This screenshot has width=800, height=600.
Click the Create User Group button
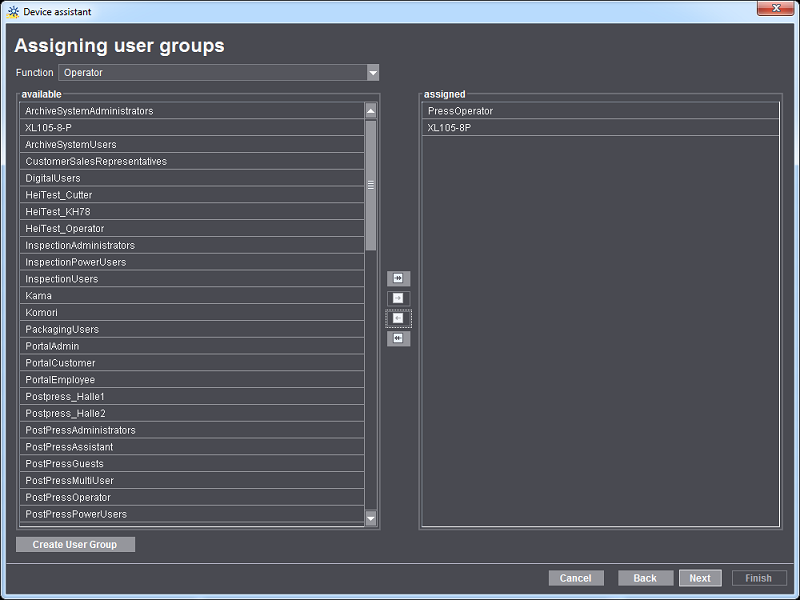[x=74, y=544]
